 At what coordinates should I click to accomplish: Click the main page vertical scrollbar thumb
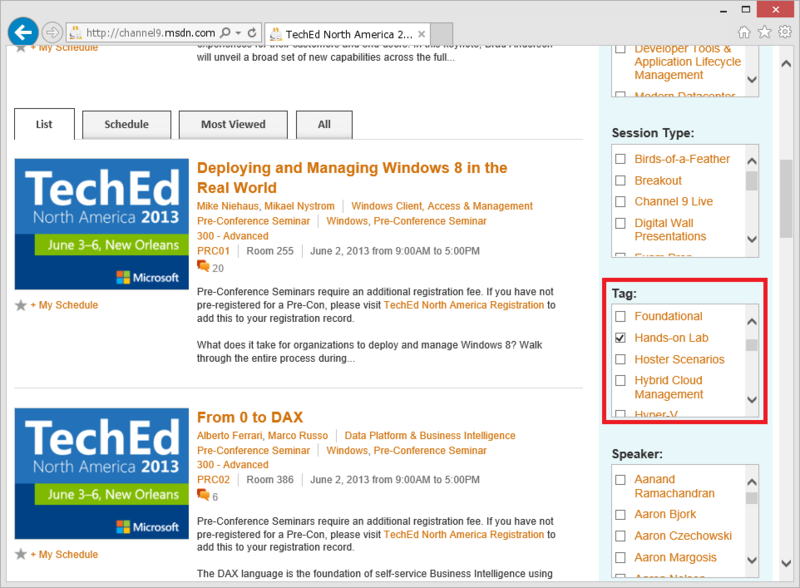click(786, 199)
